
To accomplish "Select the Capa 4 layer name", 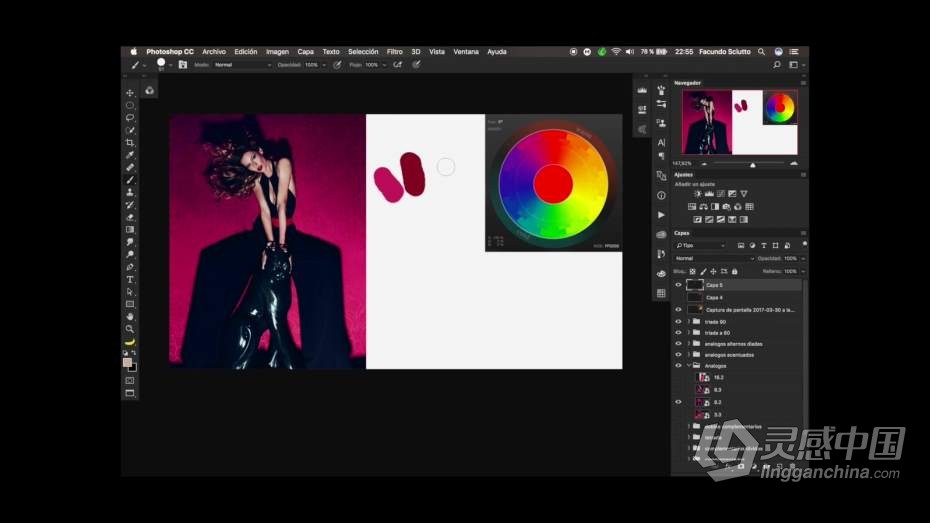I will pyautogui.click(x=714, y=298).
